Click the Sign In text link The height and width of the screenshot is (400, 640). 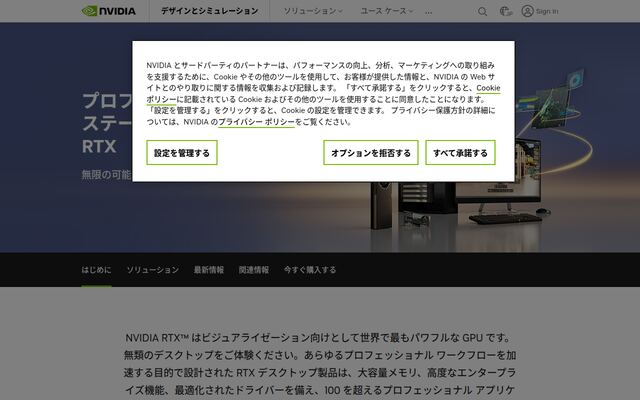coord(547,11)
